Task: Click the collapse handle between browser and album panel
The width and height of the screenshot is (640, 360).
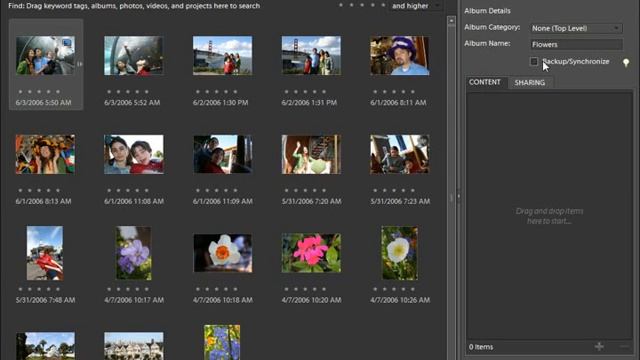Action: click(458, 197)
